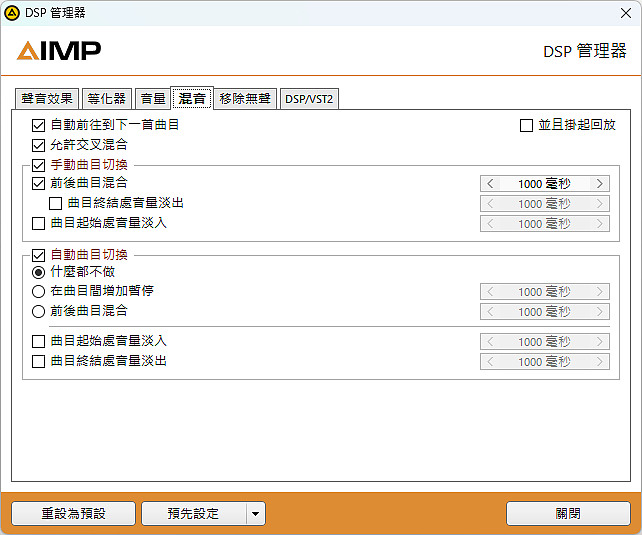Increase manual 曲目起始處音量淡入 duration with right arrow

coord(600,223)
